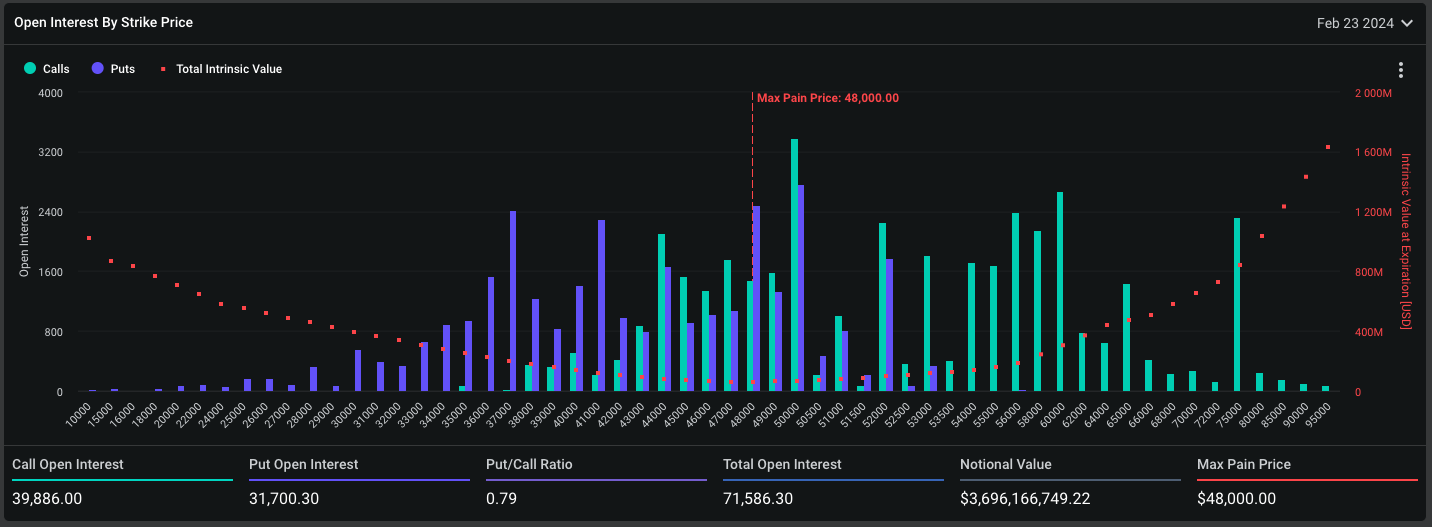Select the Puts bar at 37000 strike
Viewport: 1432px width, 527px height.
tap(513, 301)
